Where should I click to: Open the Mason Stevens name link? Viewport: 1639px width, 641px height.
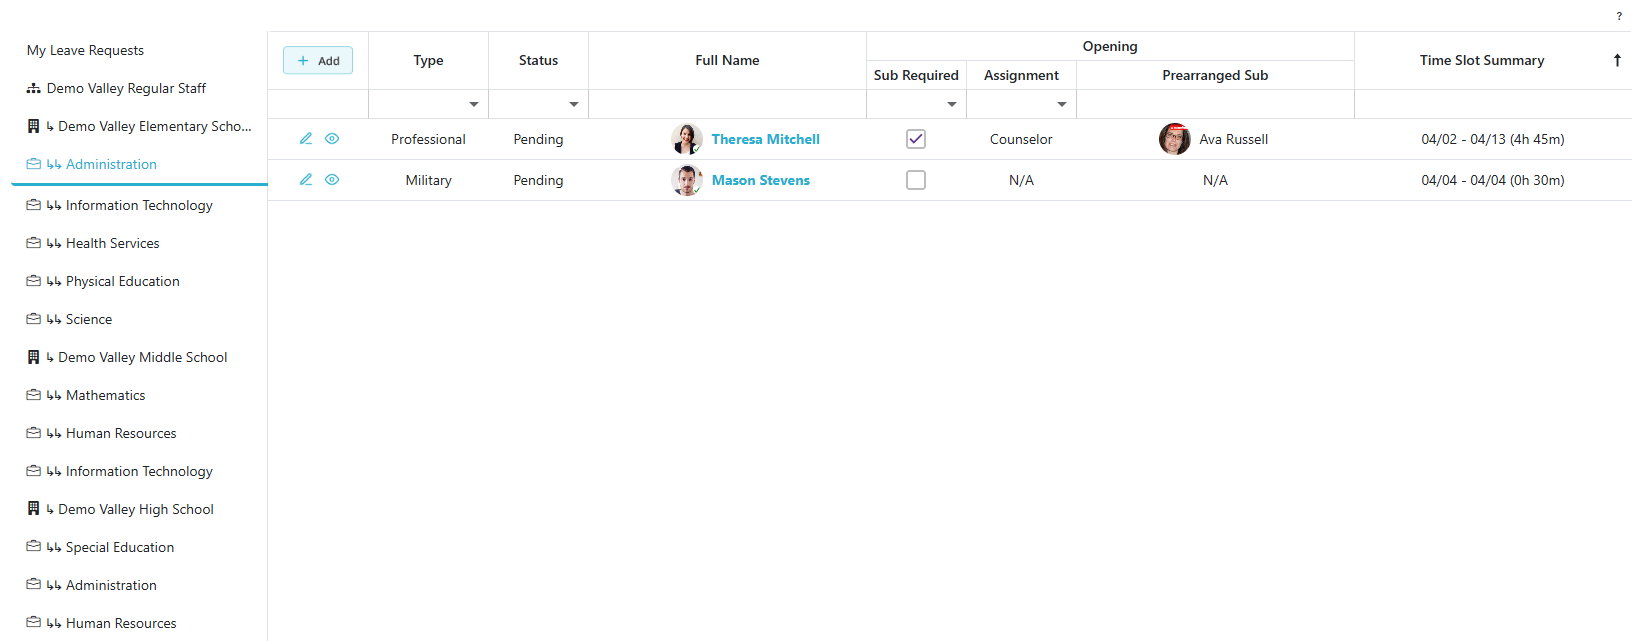[x=761, y=180]
